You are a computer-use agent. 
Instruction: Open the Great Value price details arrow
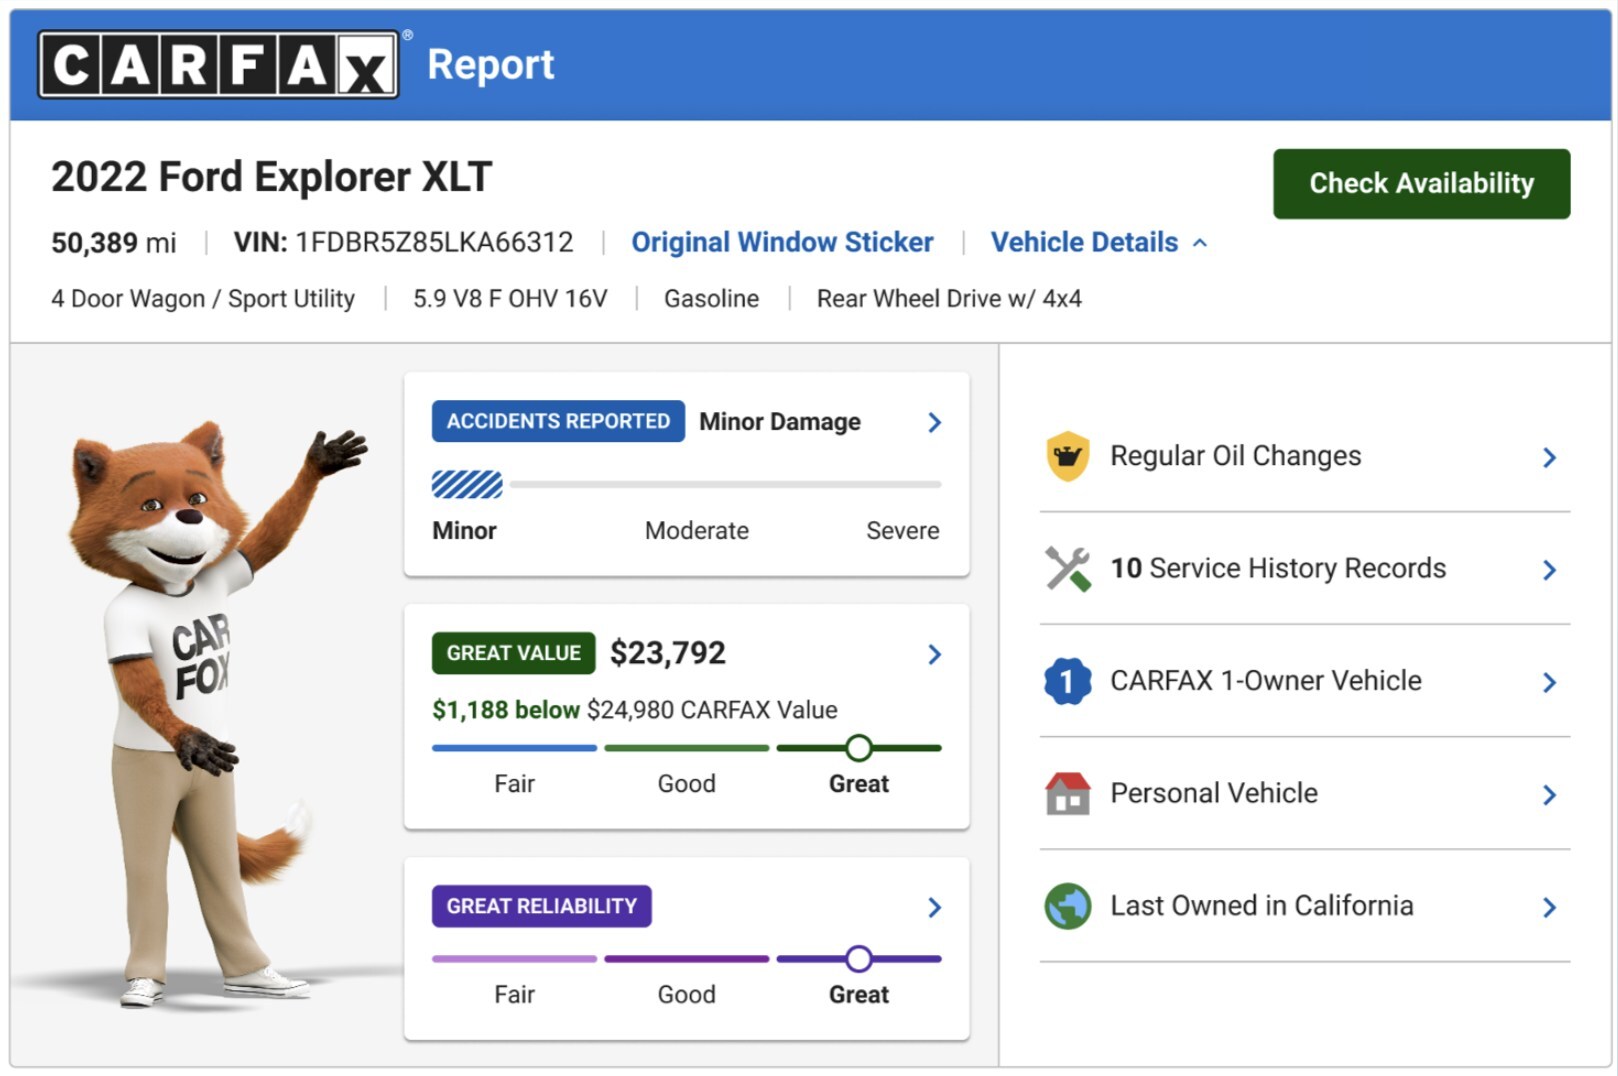coord(934,655)
